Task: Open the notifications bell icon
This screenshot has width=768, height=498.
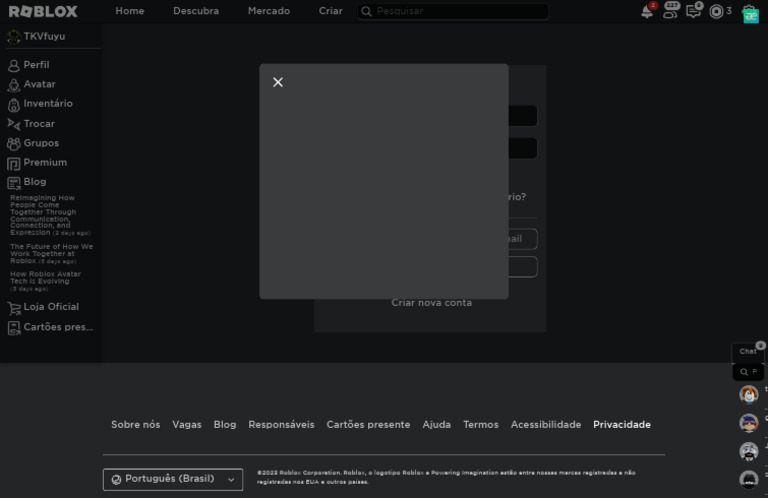Action: tap(647, 12)
